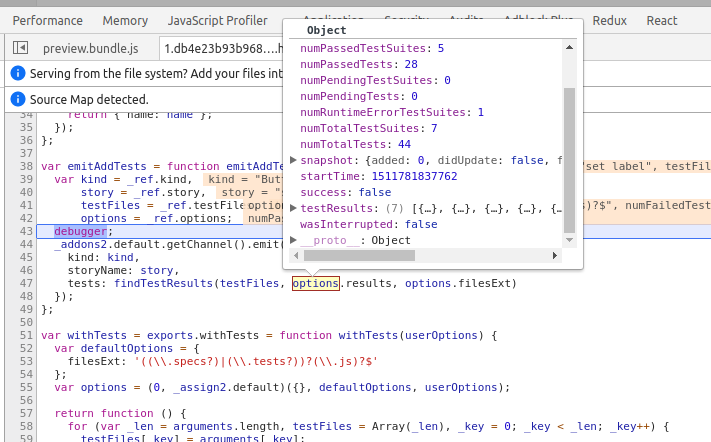Click the numPendingTests property row
Viewport: 711px width, 442px height.
[x=359, y=96]
